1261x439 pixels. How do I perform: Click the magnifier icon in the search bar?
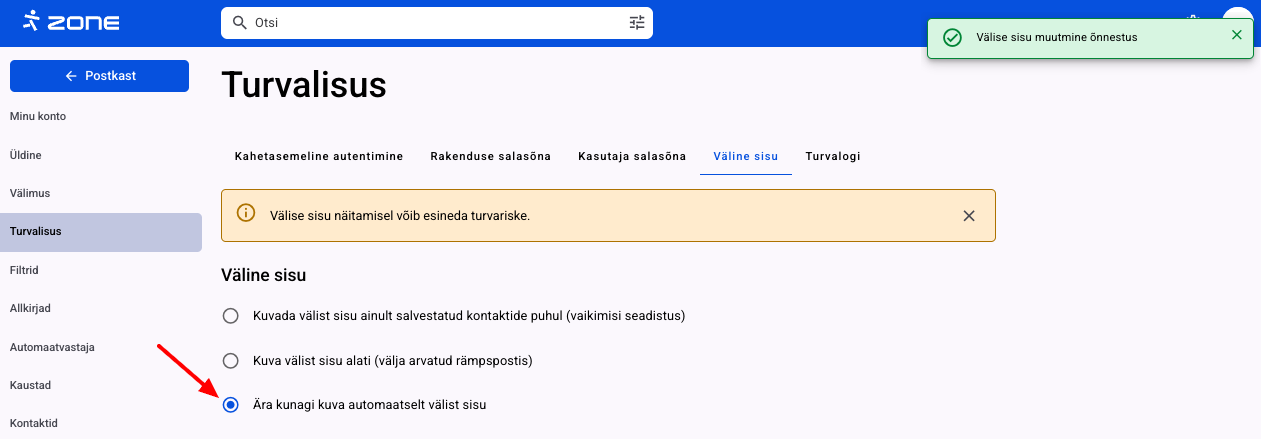click(239, 22)
